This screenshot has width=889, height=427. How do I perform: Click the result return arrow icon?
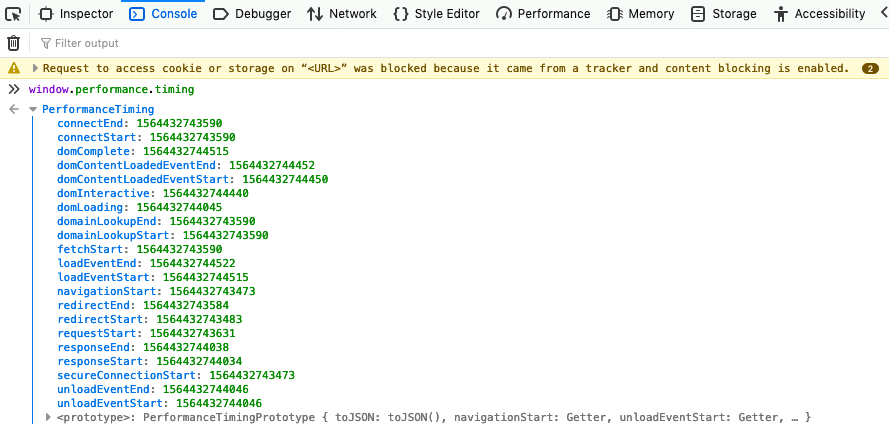(13, 109)
